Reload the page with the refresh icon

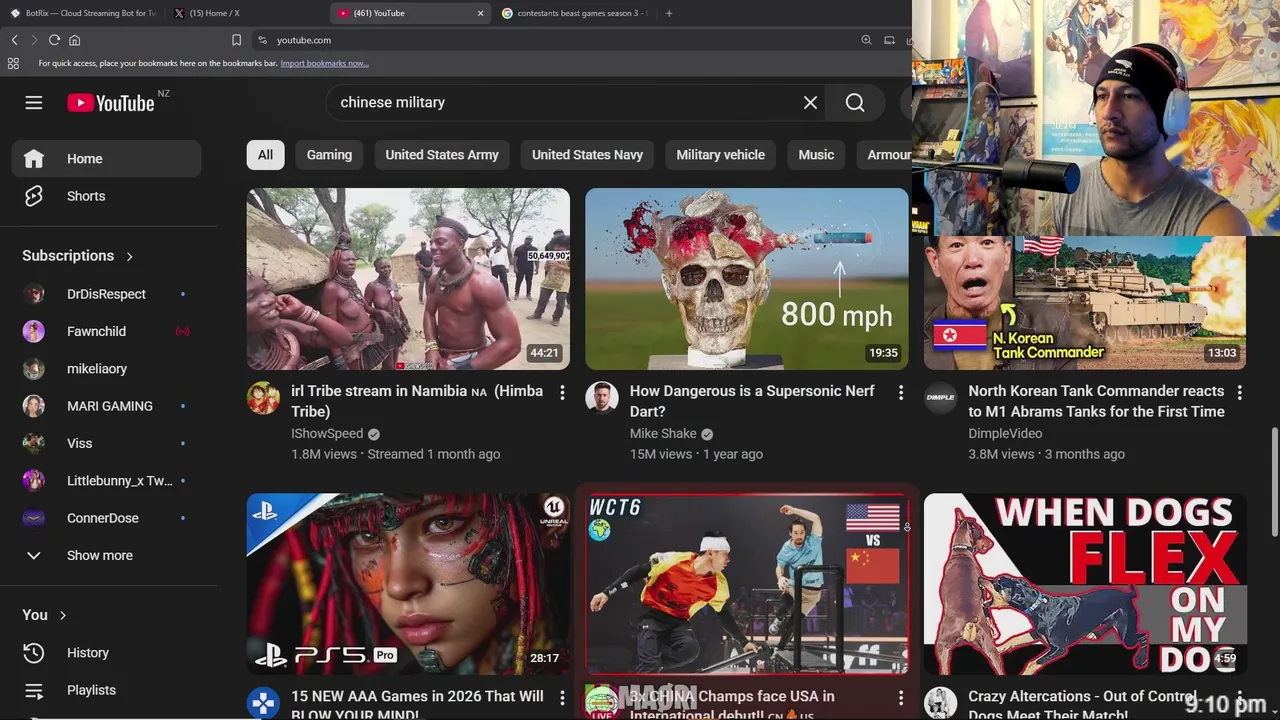click(54, 40)
